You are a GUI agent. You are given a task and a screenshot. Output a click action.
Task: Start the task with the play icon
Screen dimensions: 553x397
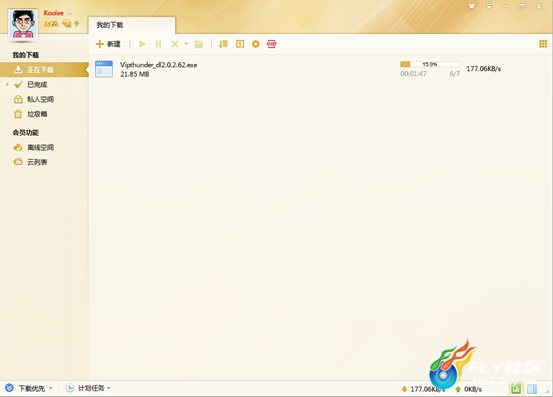142,44
